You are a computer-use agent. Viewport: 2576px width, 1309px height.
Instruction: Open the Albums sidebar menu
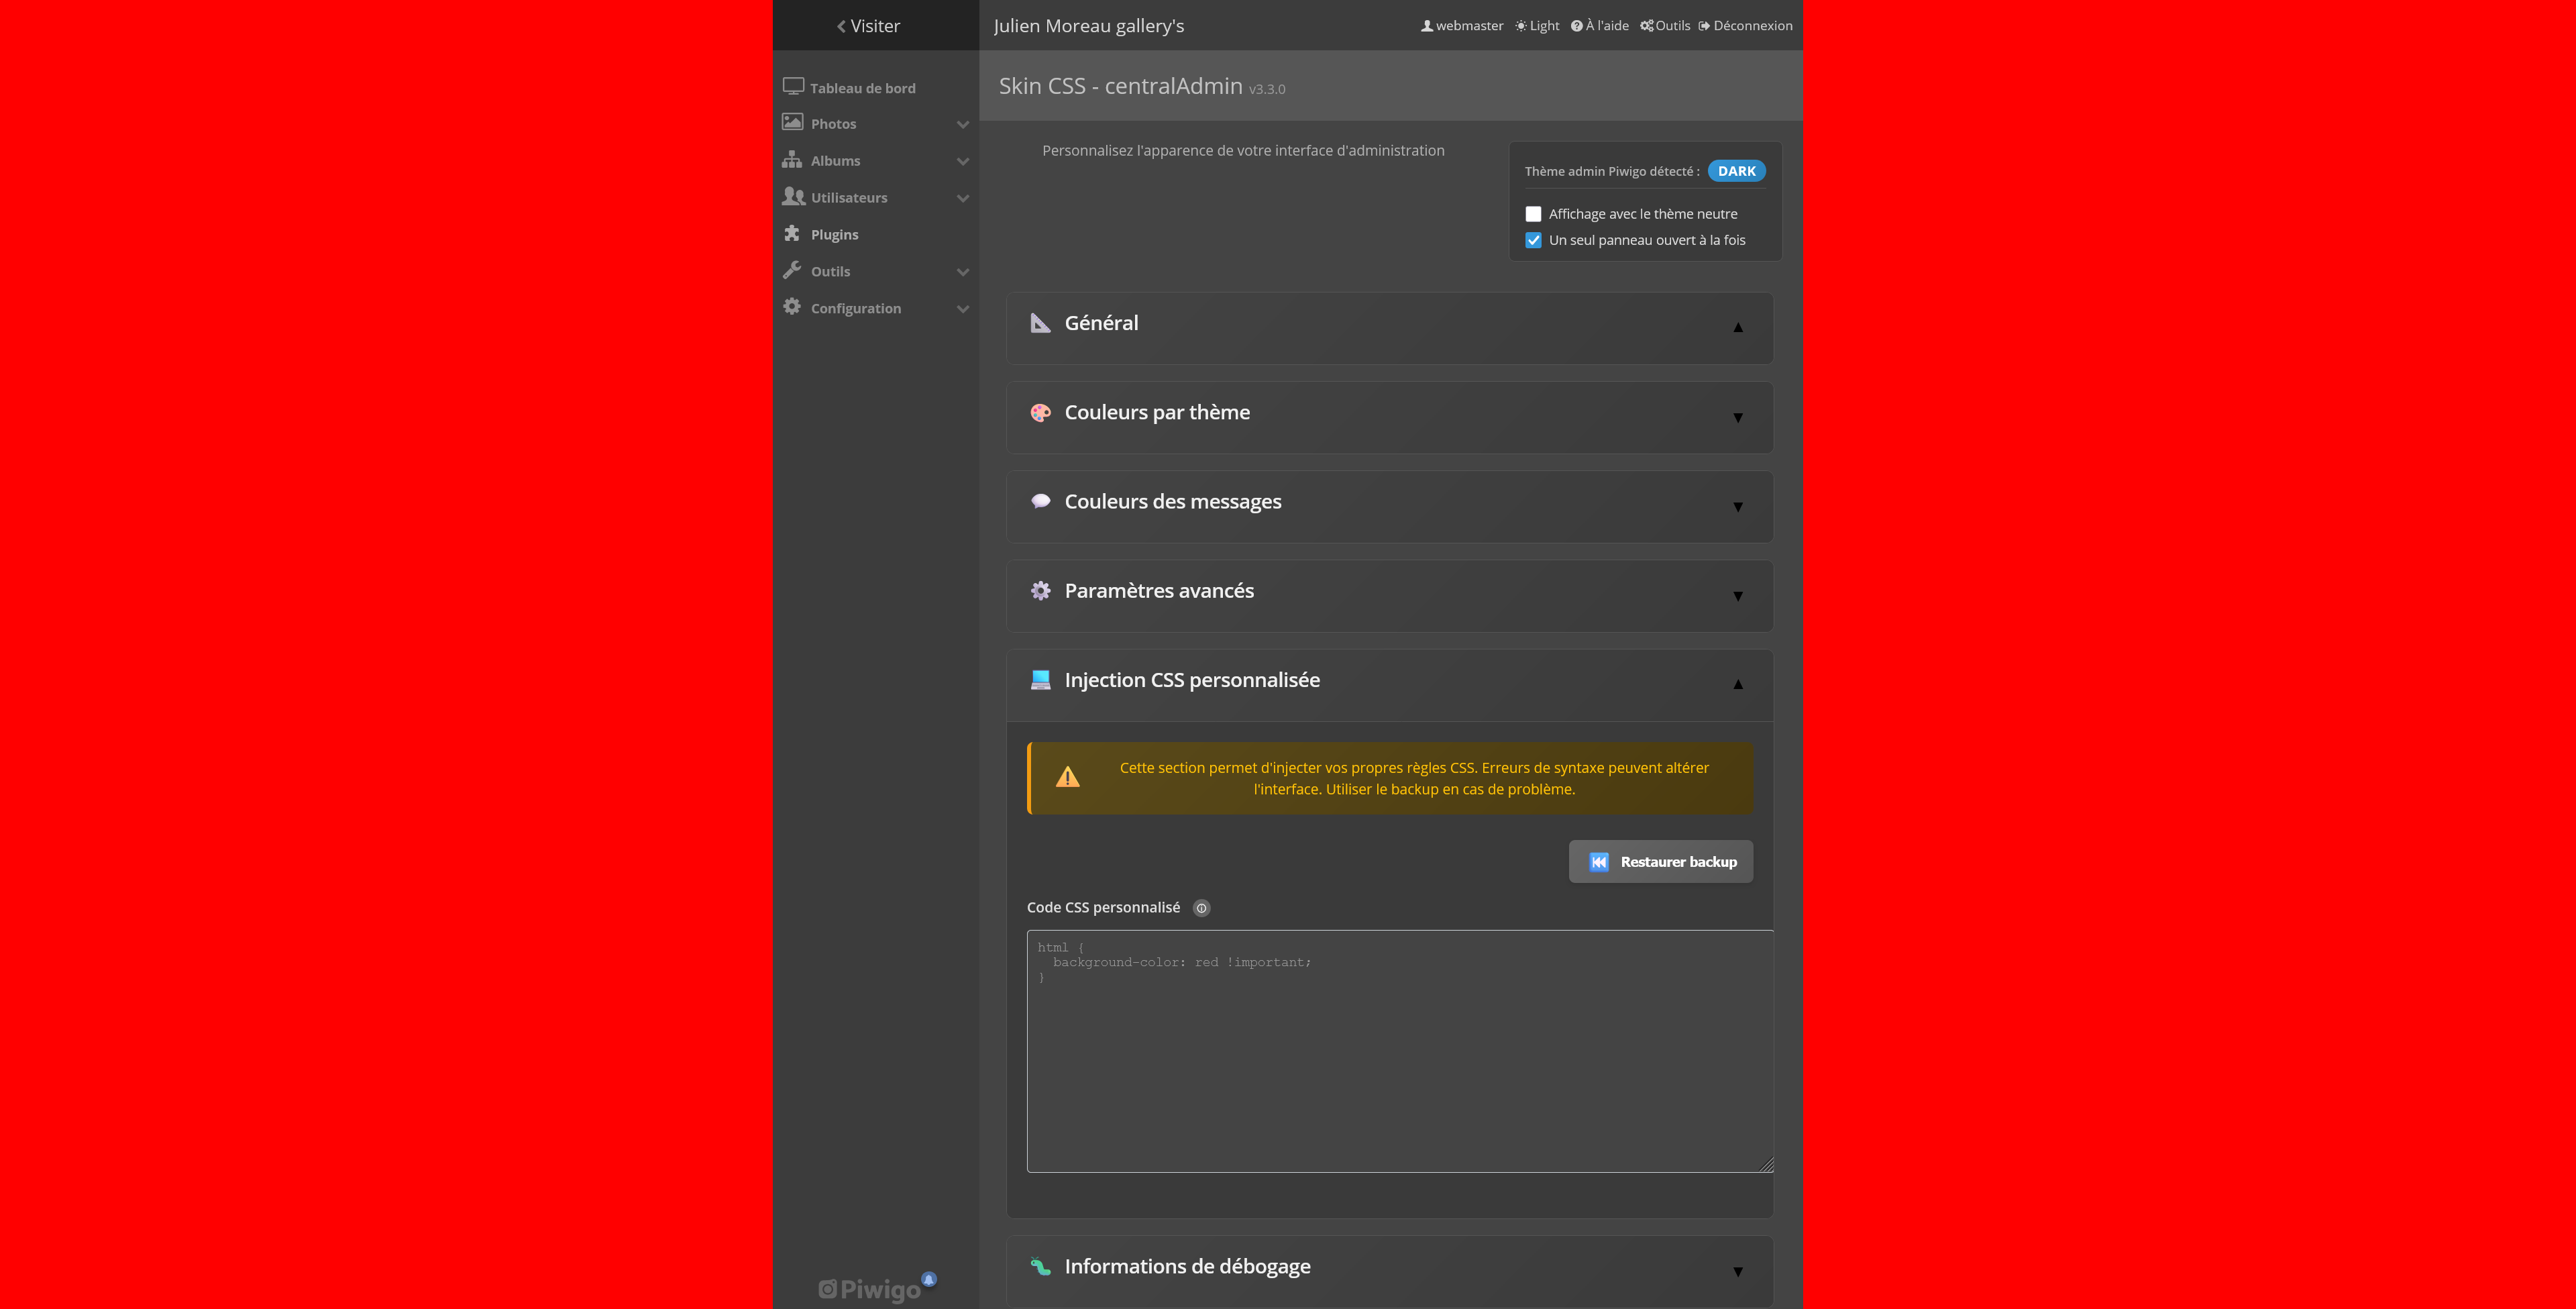click(835, 161)
